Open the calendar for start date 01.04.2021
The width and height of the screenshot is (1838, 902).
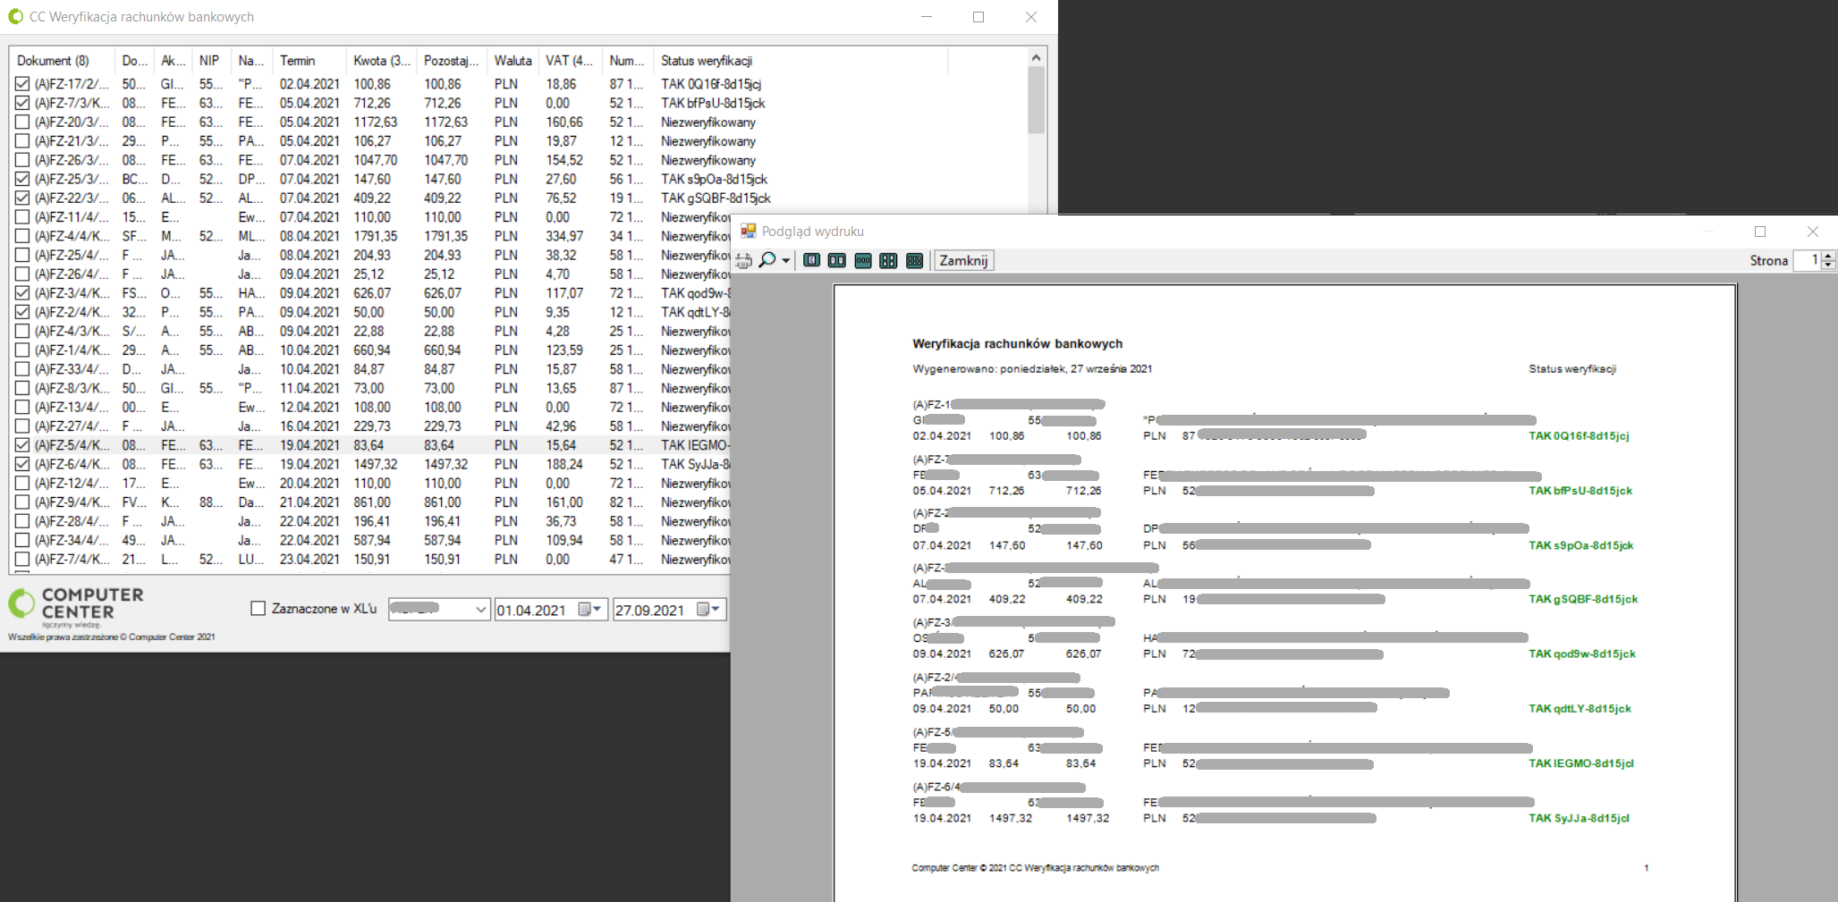pos(590,609)
